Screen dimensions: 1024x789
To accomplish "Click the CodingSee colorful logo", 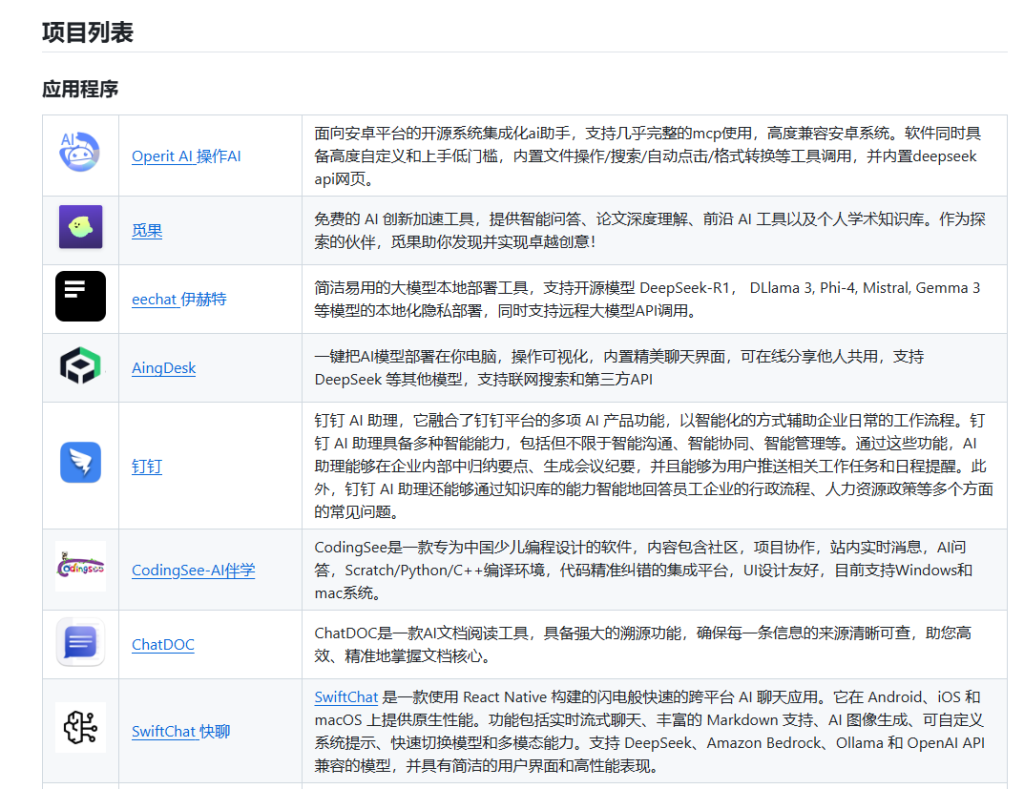I will tap(80, 567).
